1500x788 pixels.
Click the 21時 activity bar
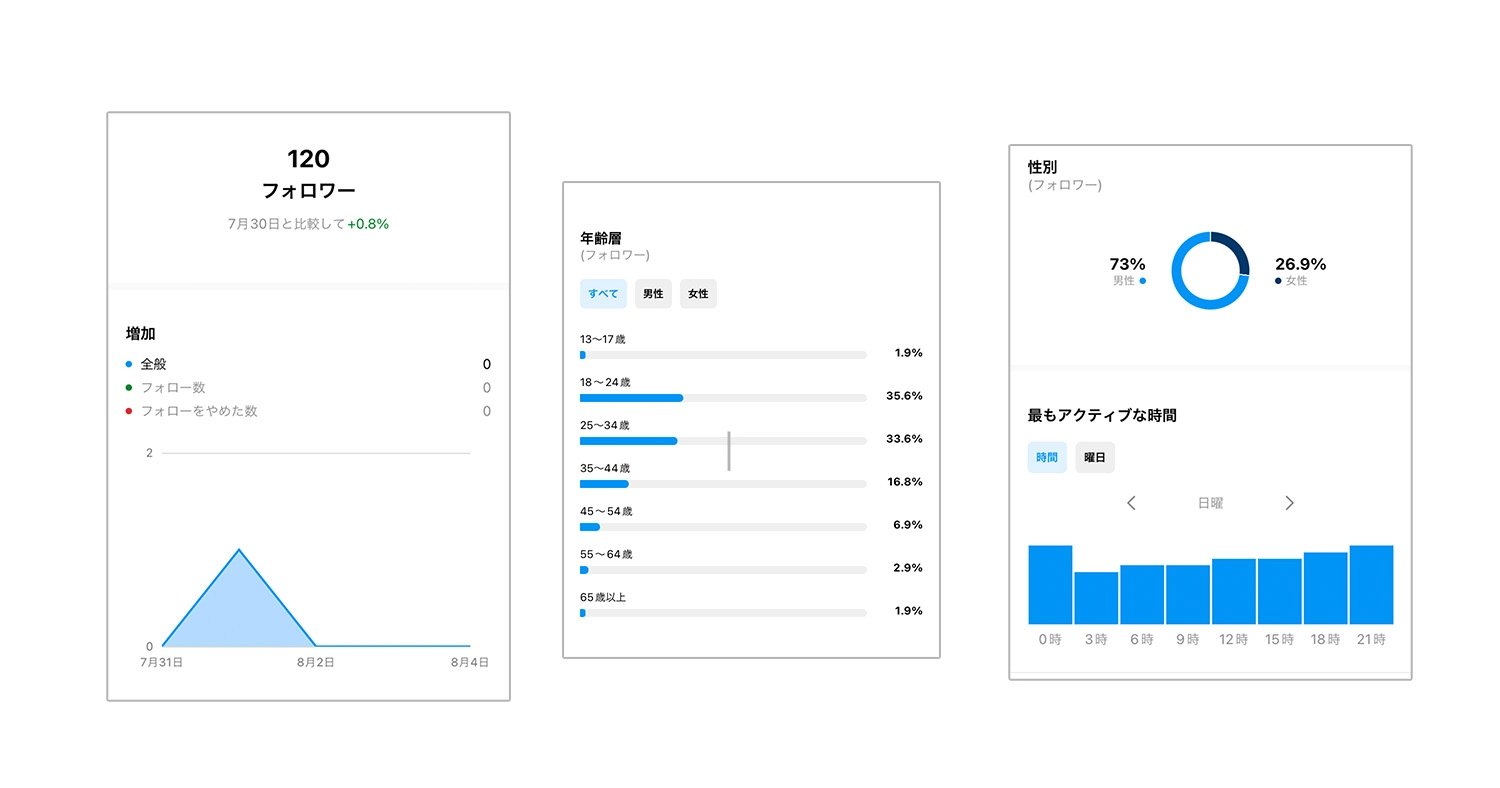pyautogui.click(x=1371, y=585)
